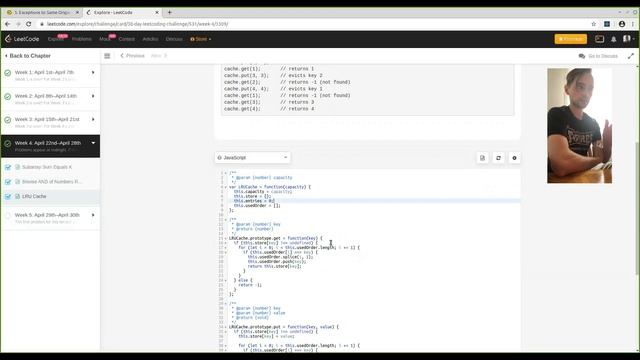Click Week 5 empty status circle
640x360 pixels.
coord(7,216)
